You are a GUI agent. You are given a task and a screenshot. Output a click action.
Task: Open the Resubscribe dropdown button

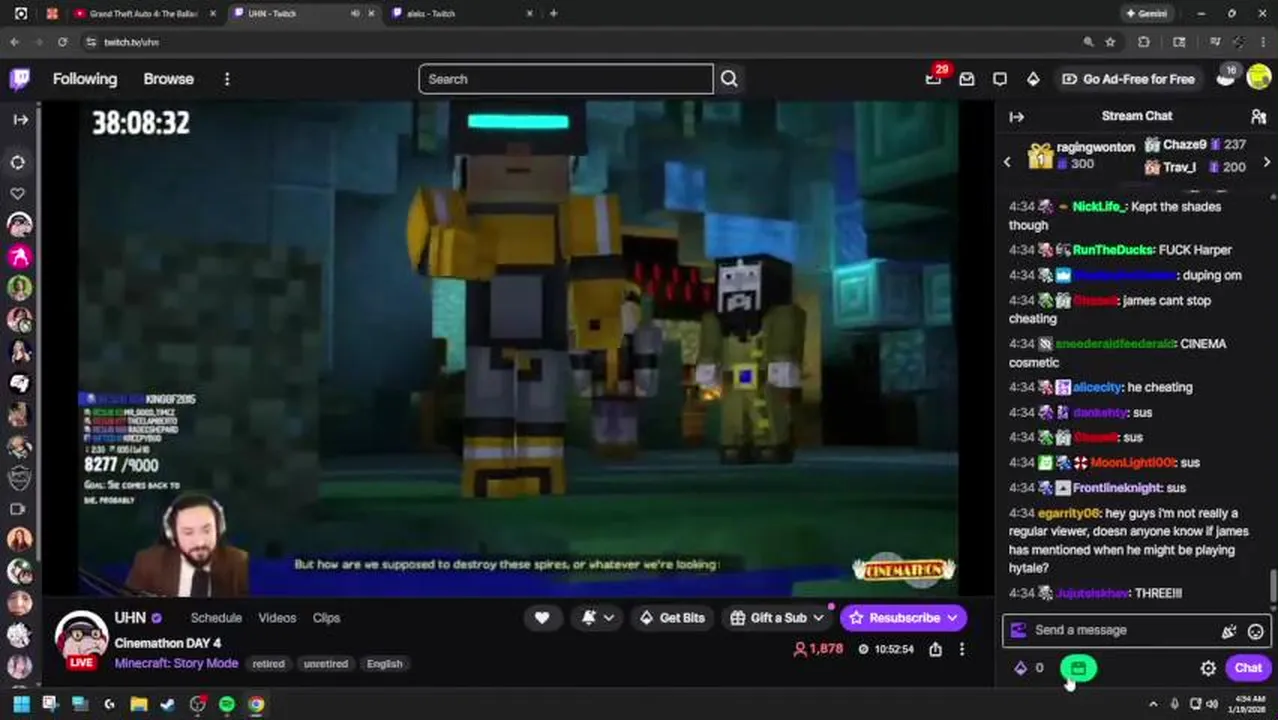tap(903, 618)
